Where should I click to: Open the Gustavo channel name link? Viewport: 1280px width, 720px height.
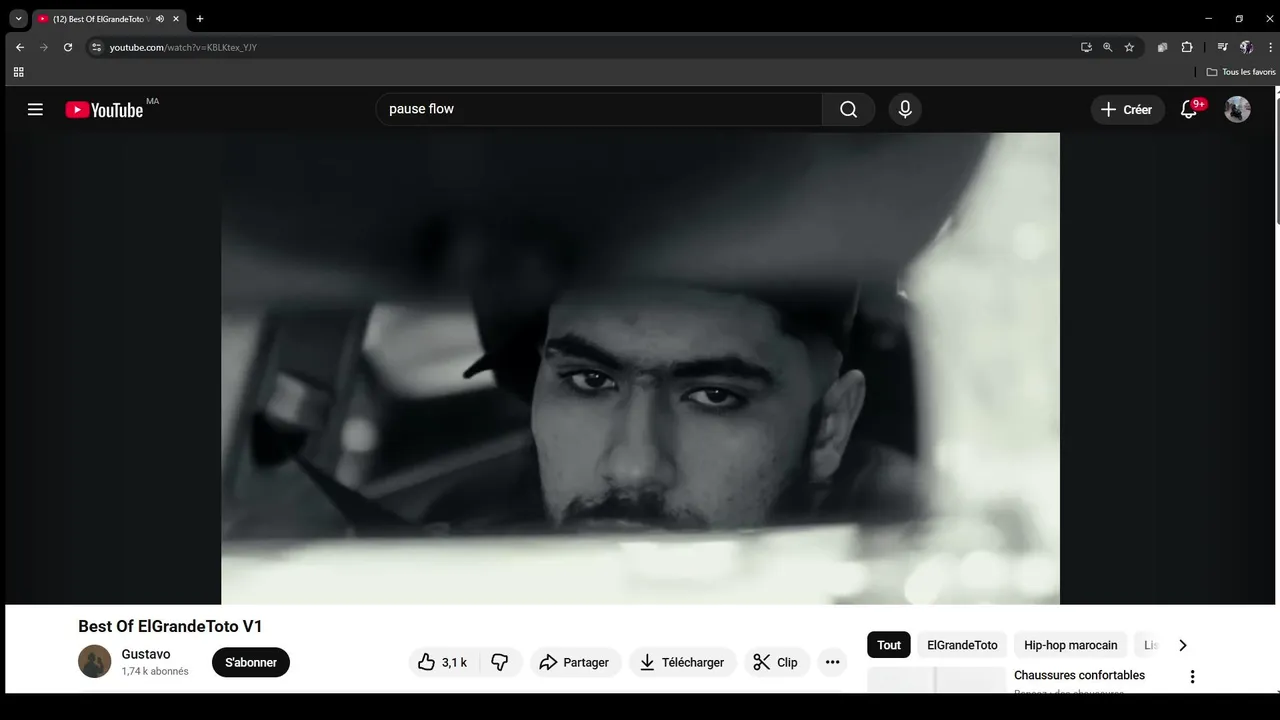[x=146, y=654]
